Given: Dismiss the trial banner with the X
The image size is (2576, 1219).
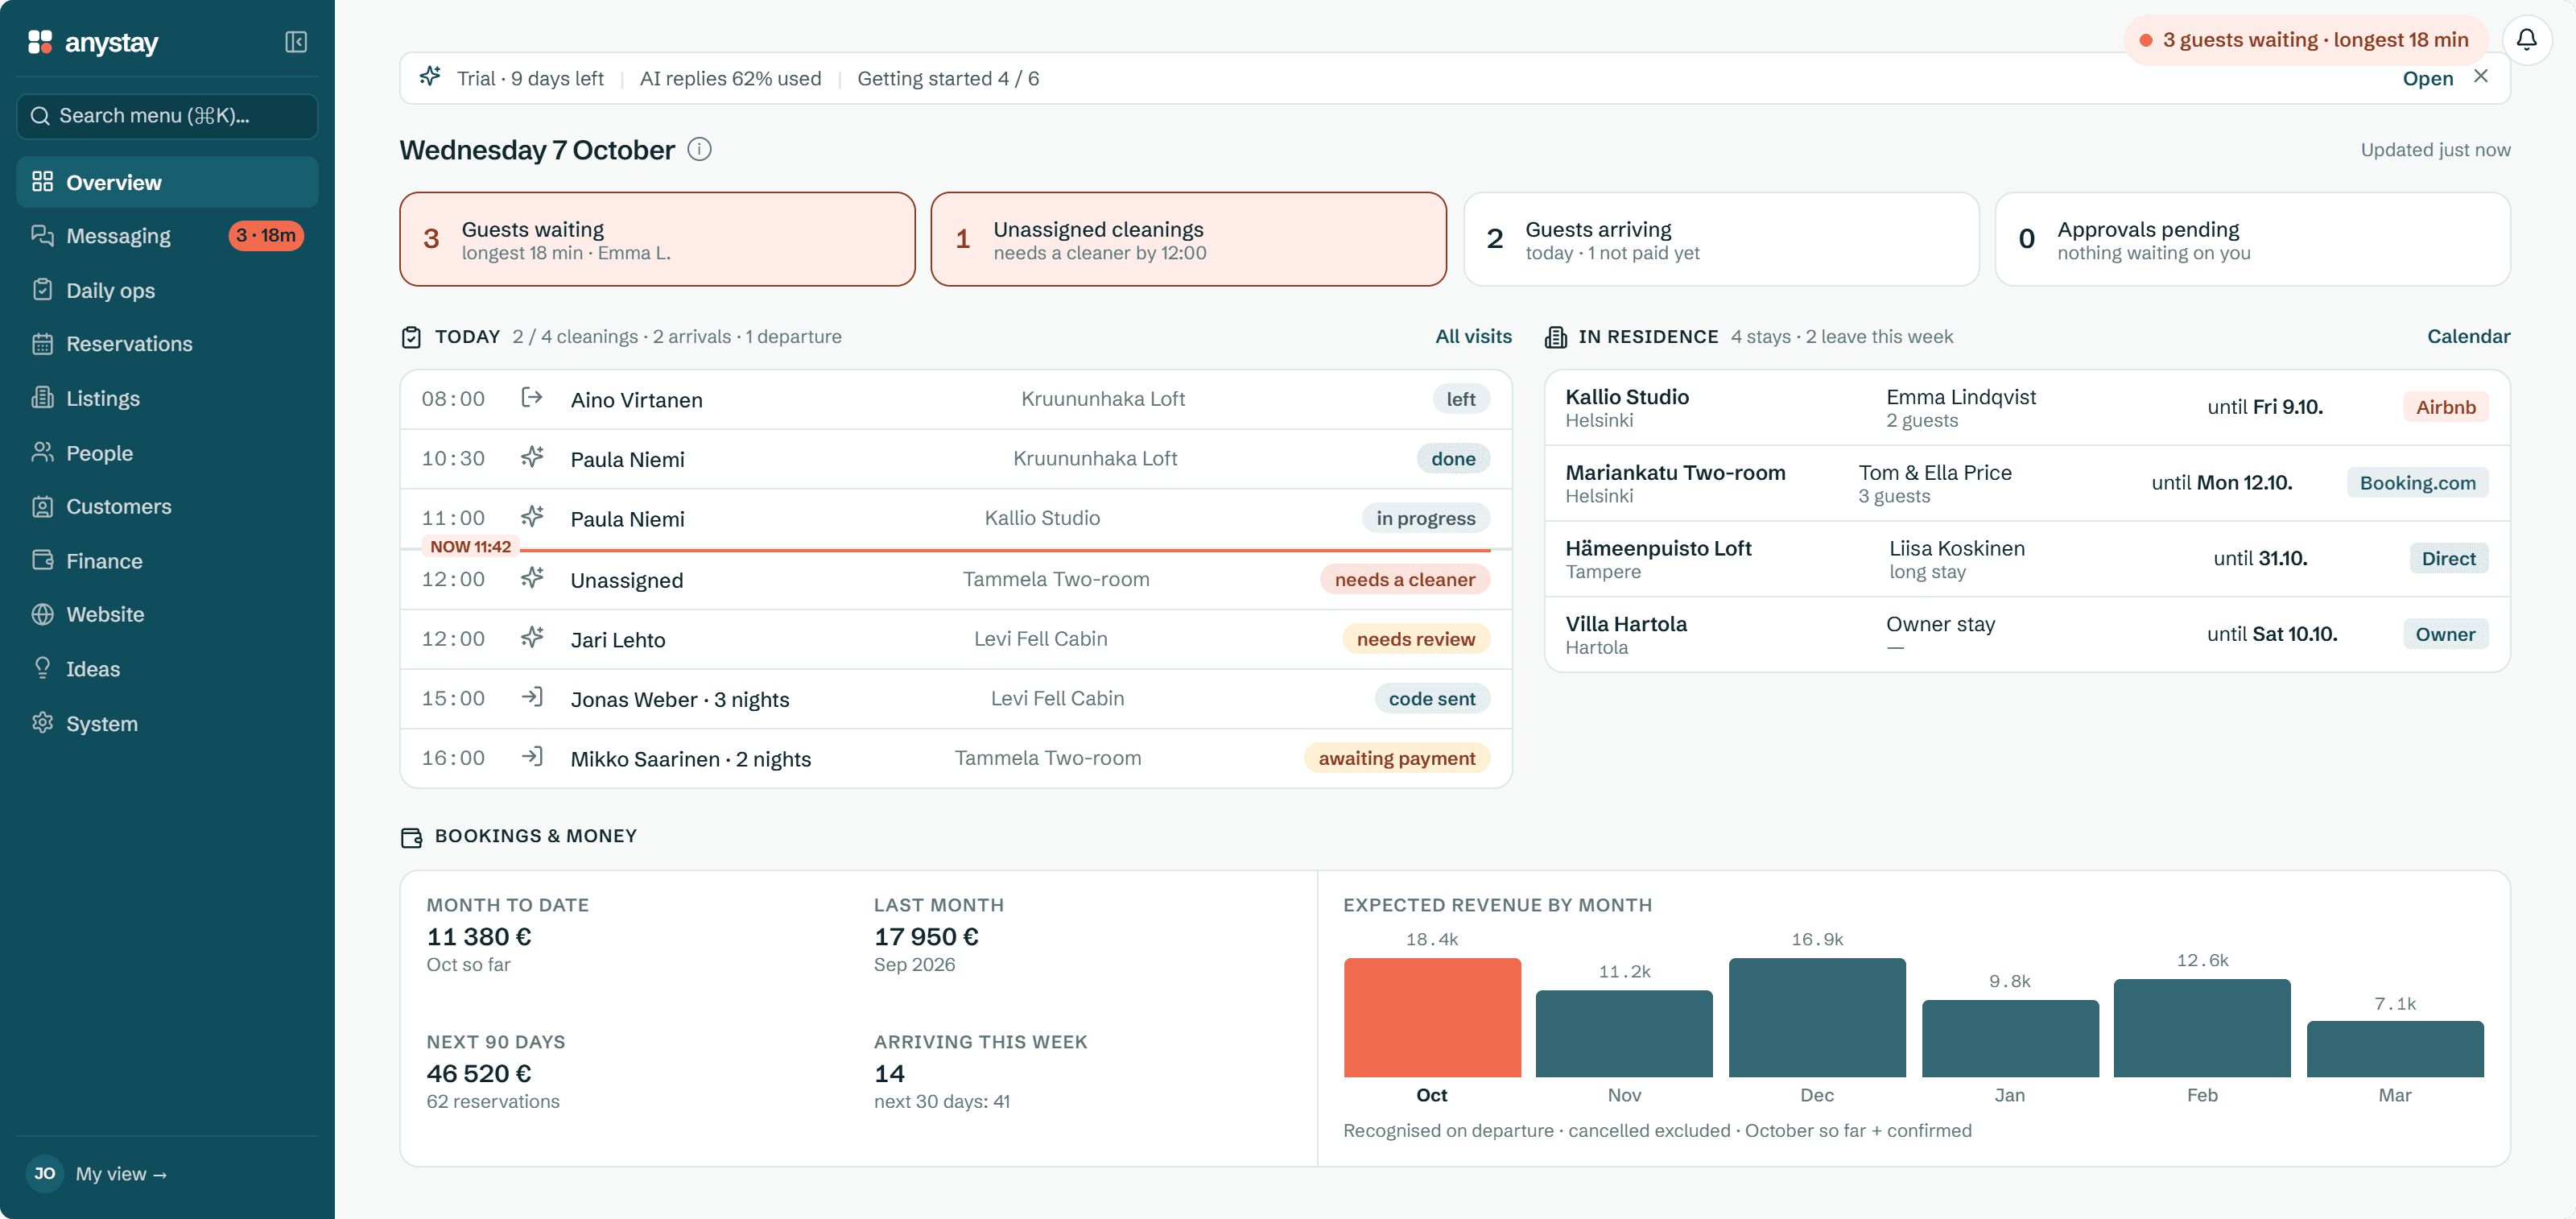Looking at the screenshot, I should pos(2481,77).
